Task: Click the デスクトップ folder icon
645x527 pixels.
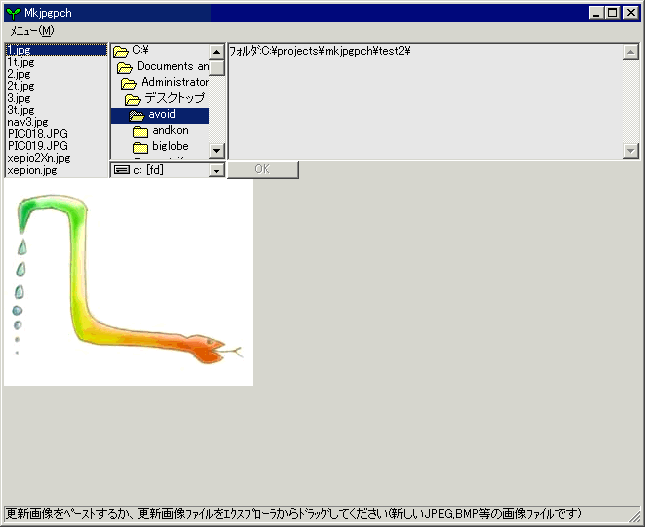Action: pyautogui.click(x=133, y=99)
